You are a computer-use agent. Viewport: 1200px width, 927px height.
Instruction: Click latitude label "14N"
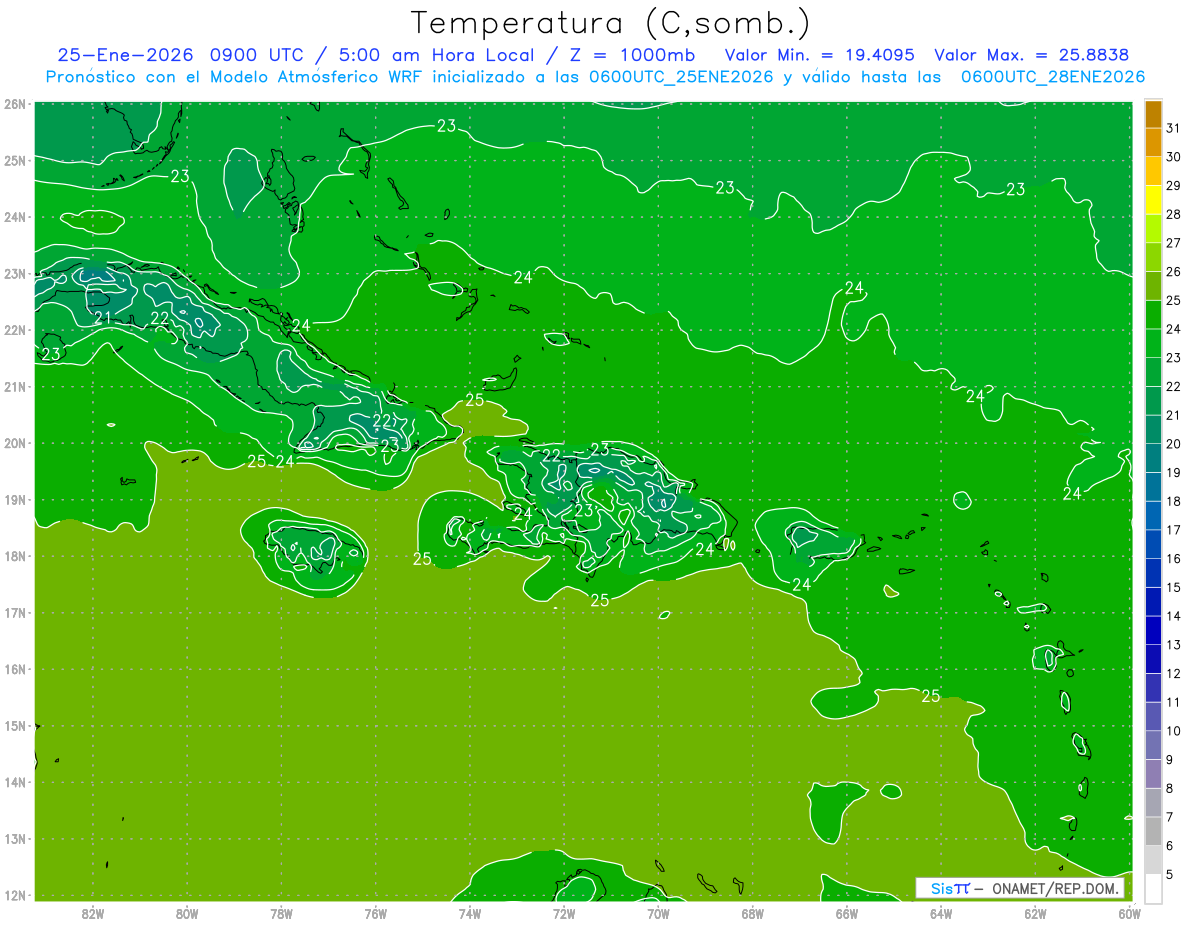14,782
